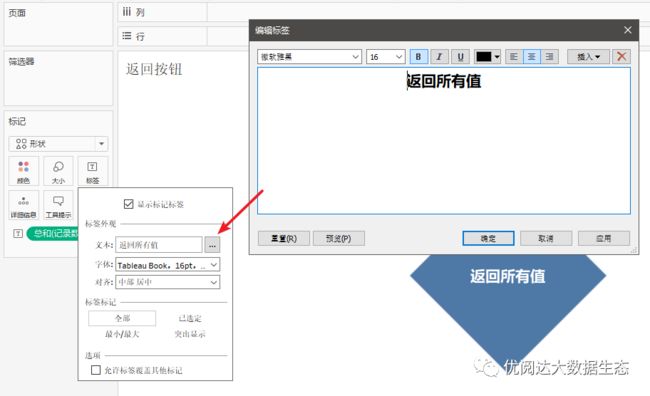Click the 筛选器 filters shelf
This screenshot has width=650, height=396.
coord(58,78)
